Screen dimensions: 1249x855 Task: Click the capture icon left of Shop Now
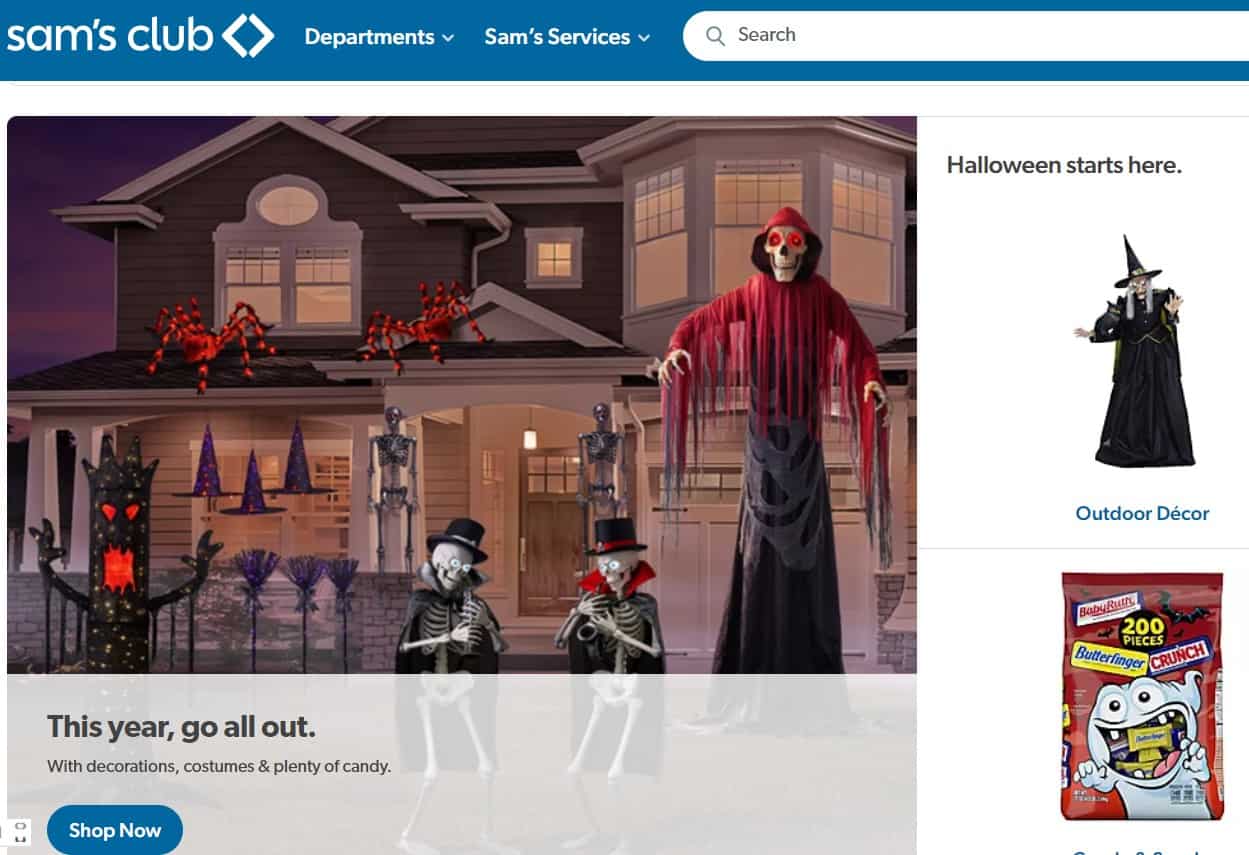pyautogui.click(x=20, y=832)
